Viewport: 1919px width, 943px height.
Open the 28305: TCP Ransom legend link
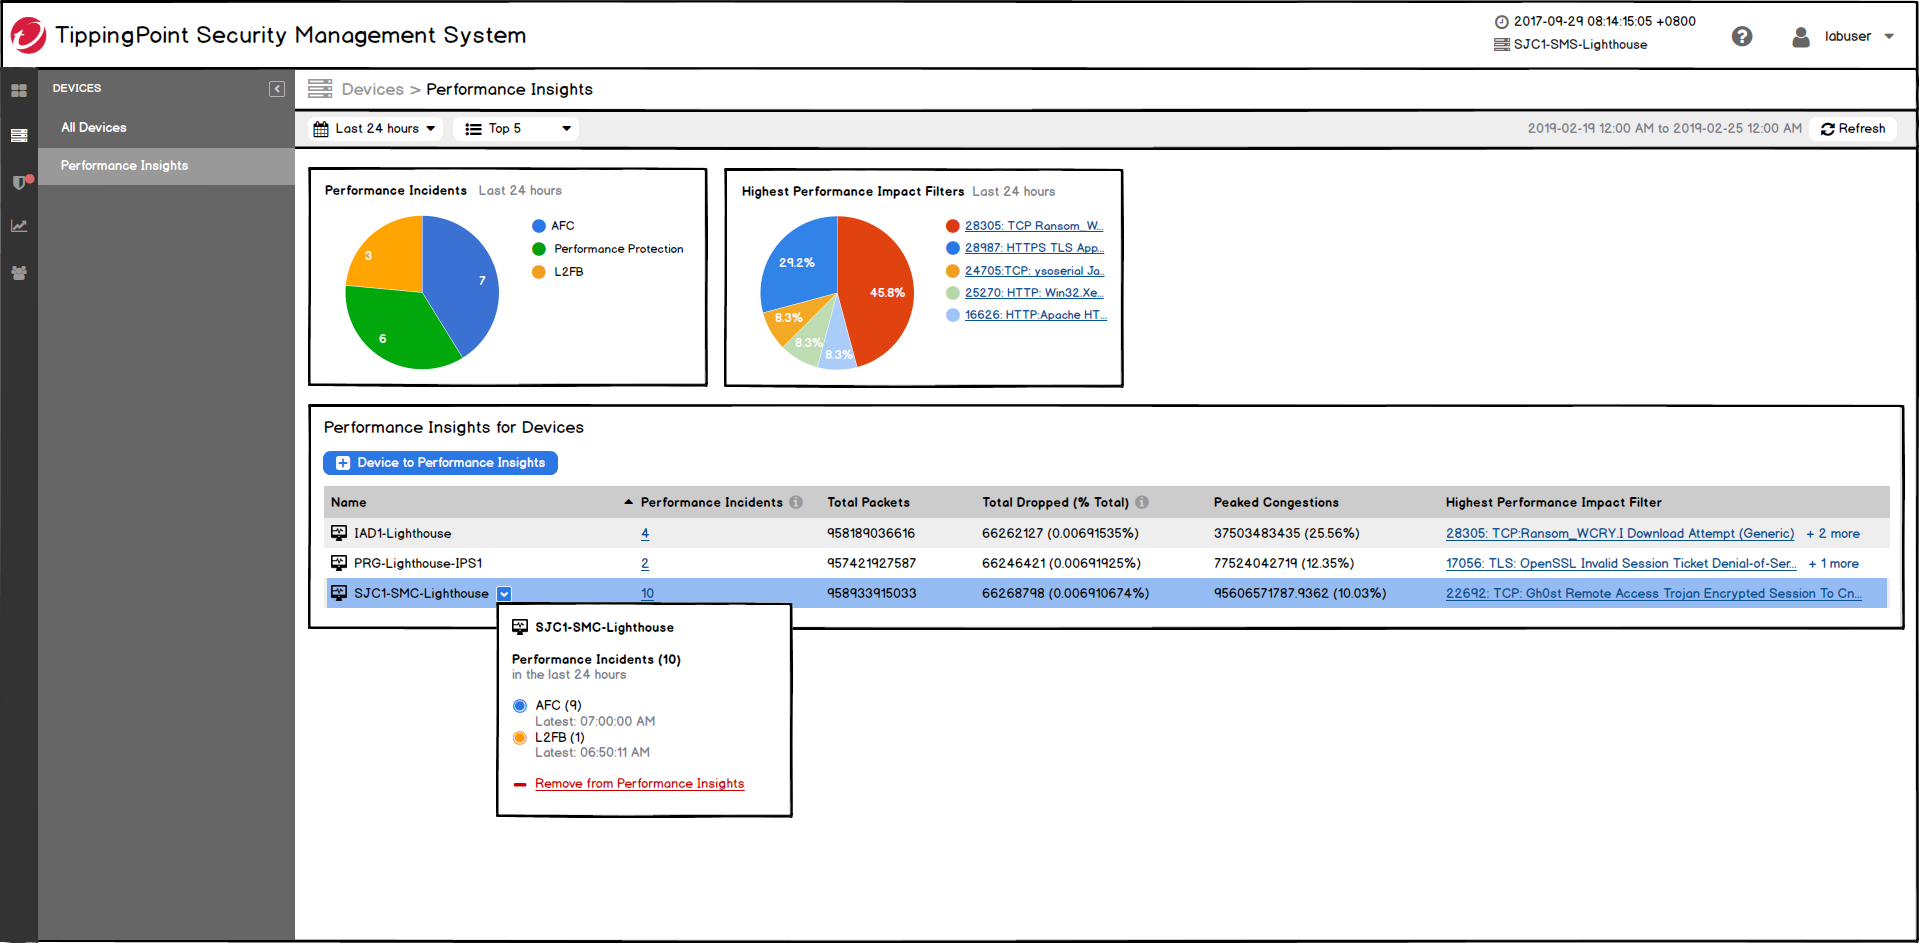[1034, 226]
